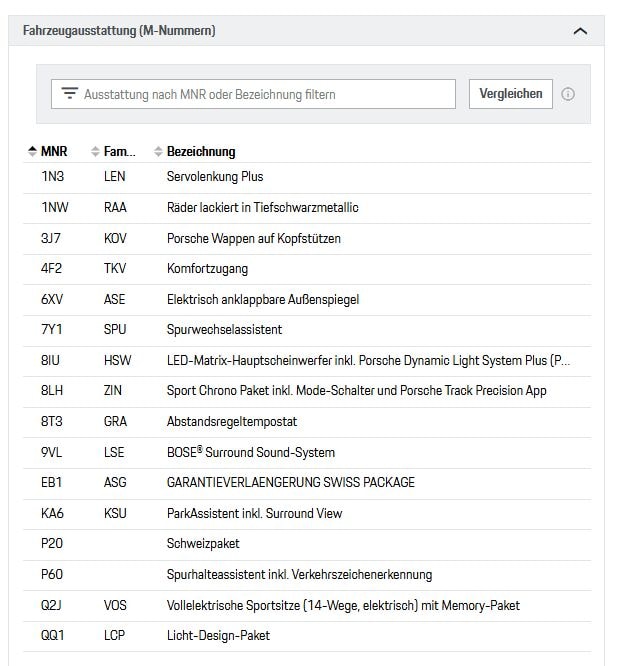The height and width of the screenshot is (666, 628).
Task: Select the Komfortzugang entry
Action: 207,269
